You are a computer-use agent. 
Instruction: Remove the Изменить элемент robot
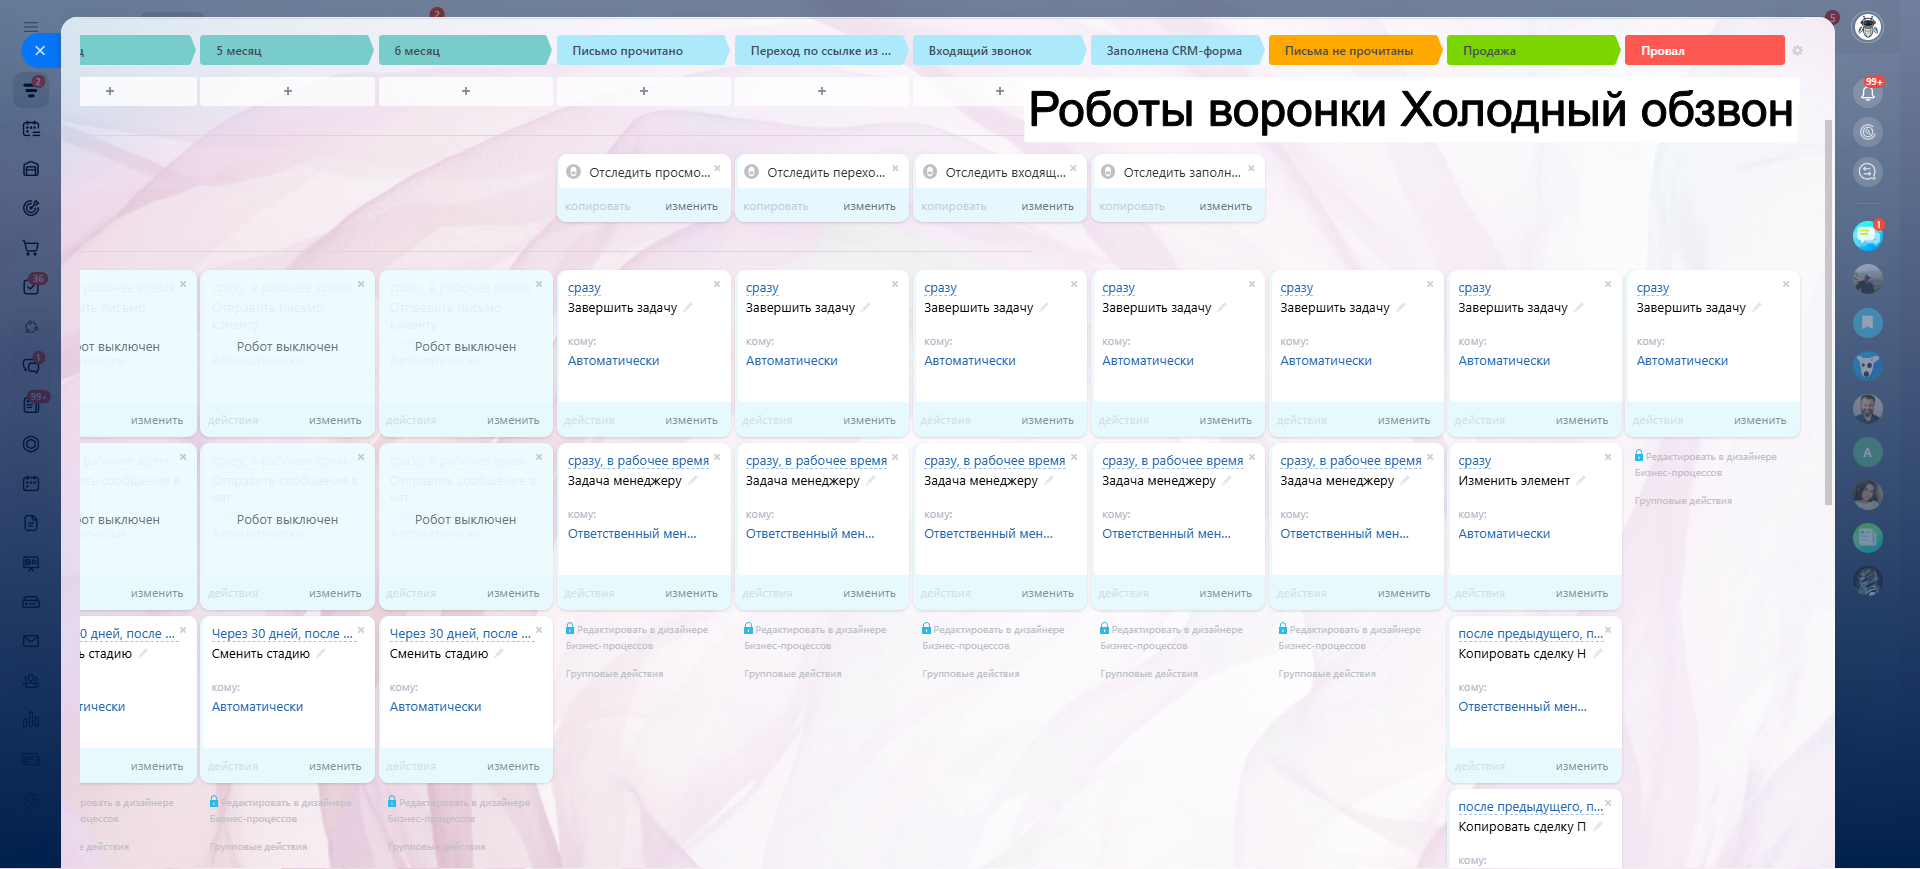point(1608,457)
